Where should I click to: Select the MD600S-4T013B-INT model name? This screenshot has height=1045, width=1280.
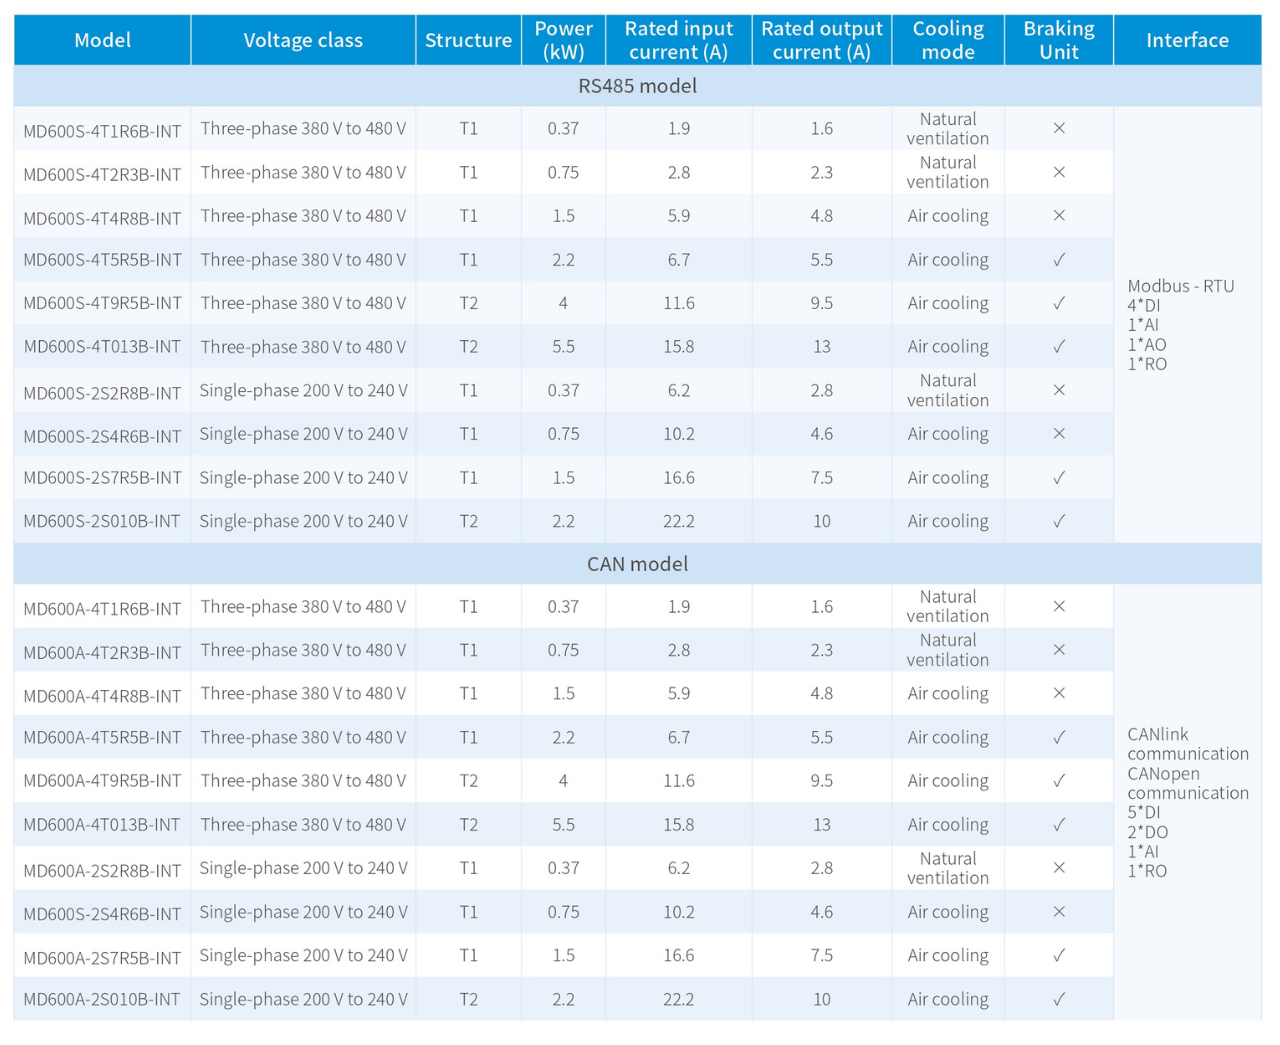102,347
